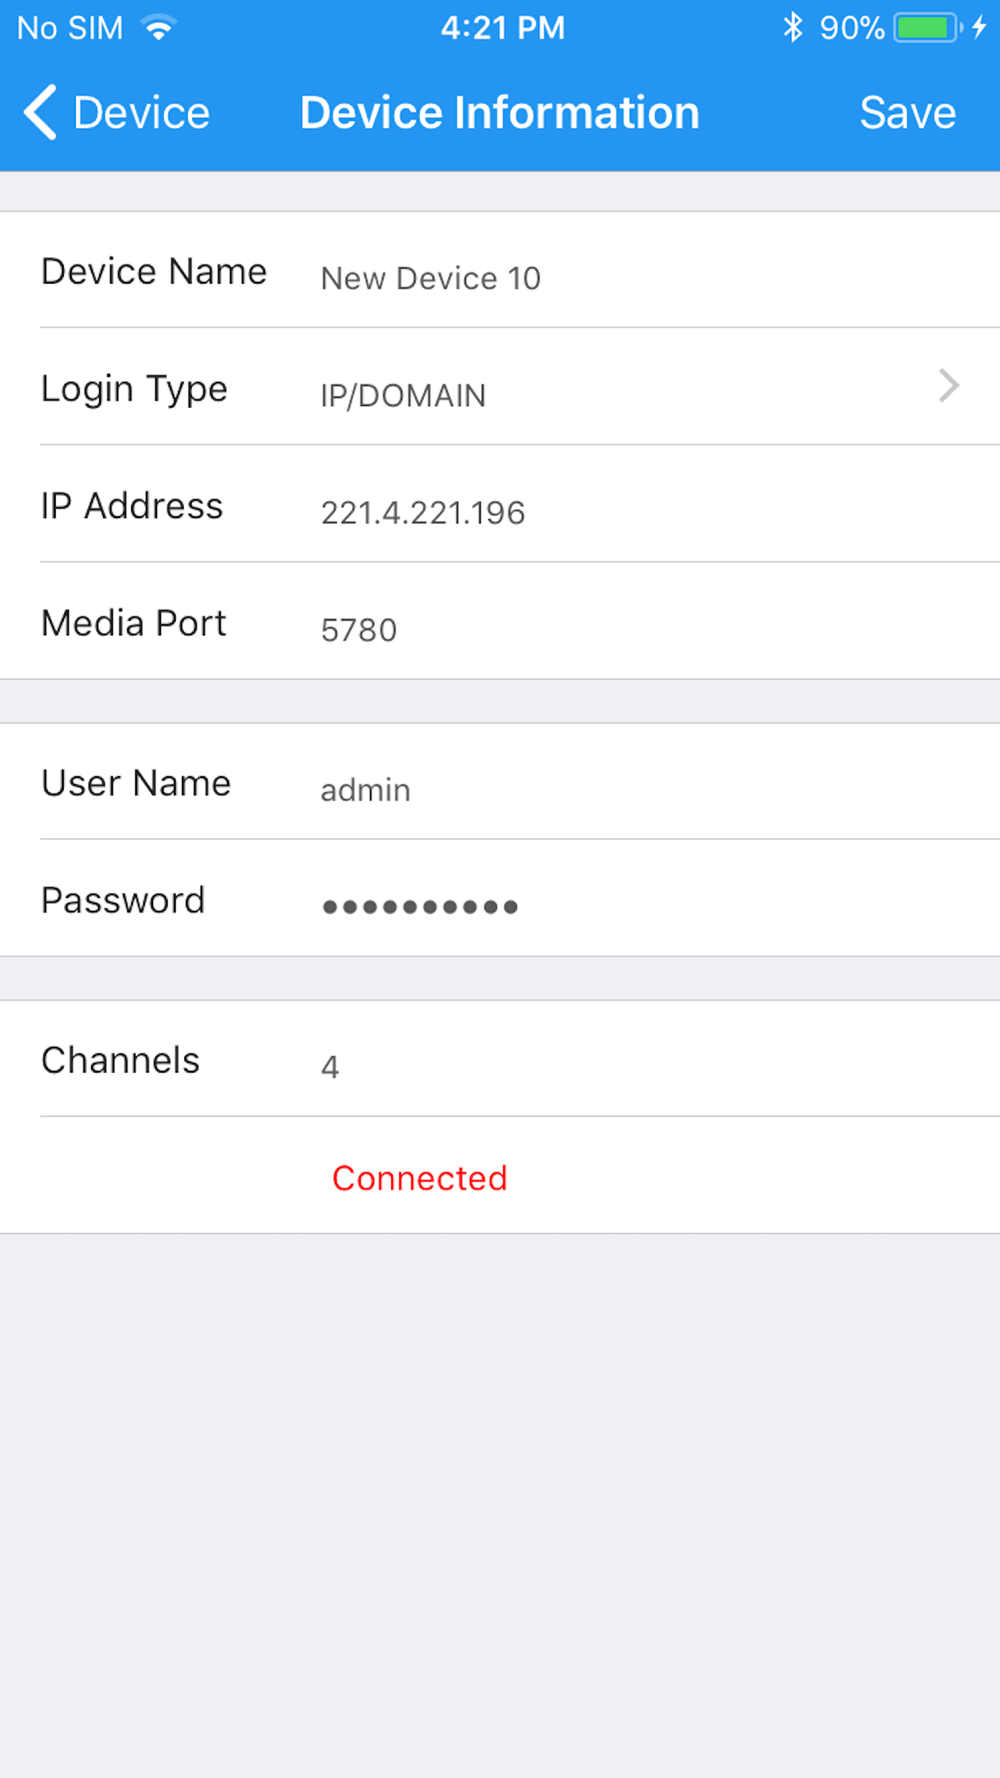The width and height of the screenshot is (1000, 1778).
Task: Tap the Device Information title
Action: [499, 113]
